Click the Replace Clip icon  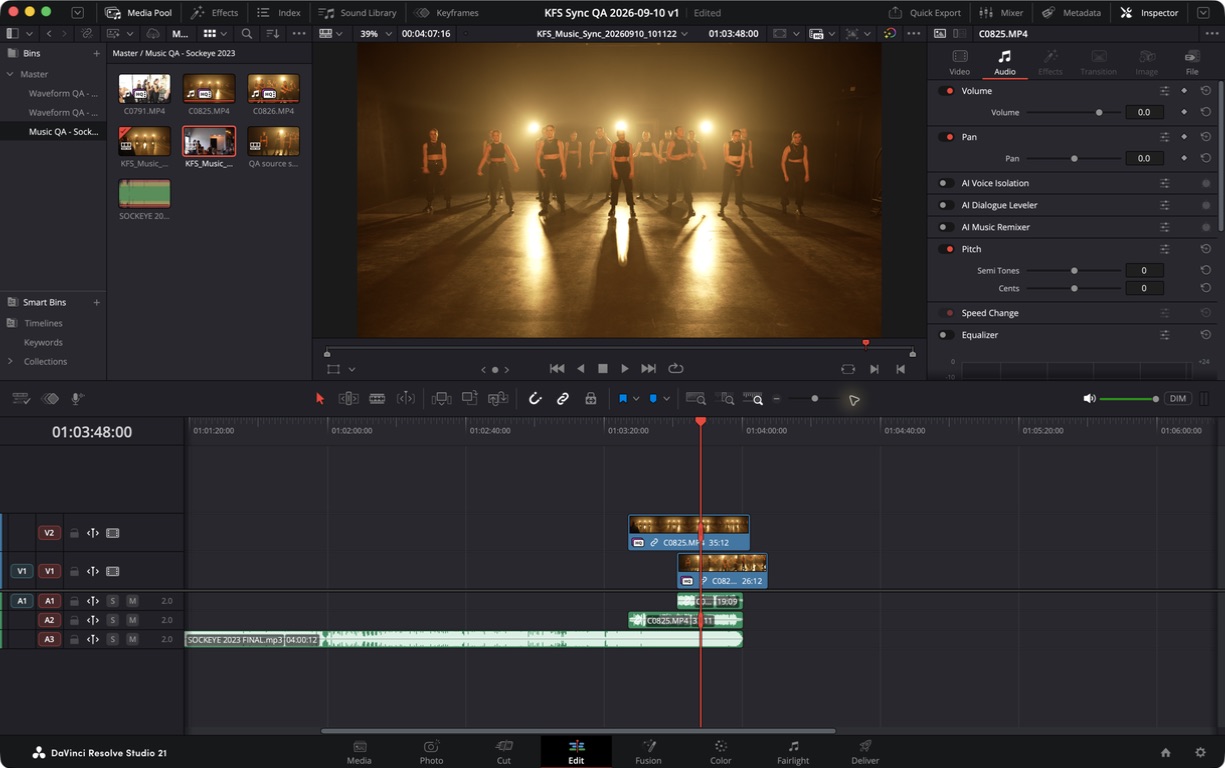coord(498,398)
